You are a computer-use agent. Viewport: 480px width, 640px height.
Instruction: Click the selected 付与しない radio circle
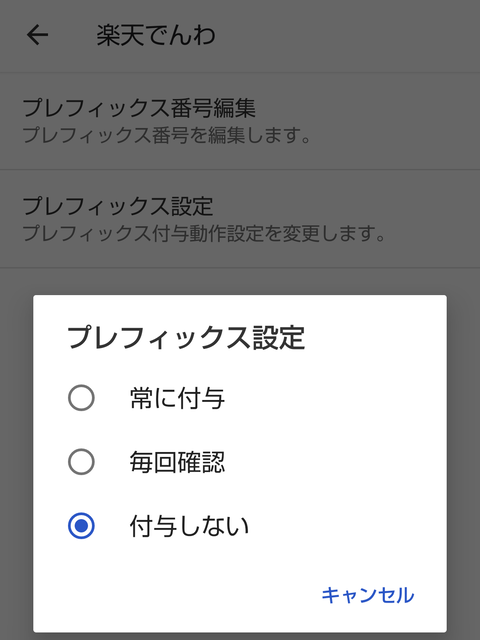coord(81,526)
